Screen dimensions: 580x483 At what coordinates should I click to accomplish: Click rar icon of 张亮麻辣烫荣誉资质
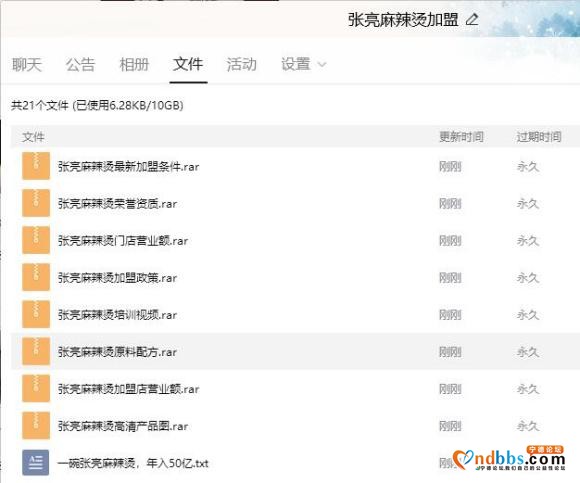pyautogui.click(x=36, y=203)
